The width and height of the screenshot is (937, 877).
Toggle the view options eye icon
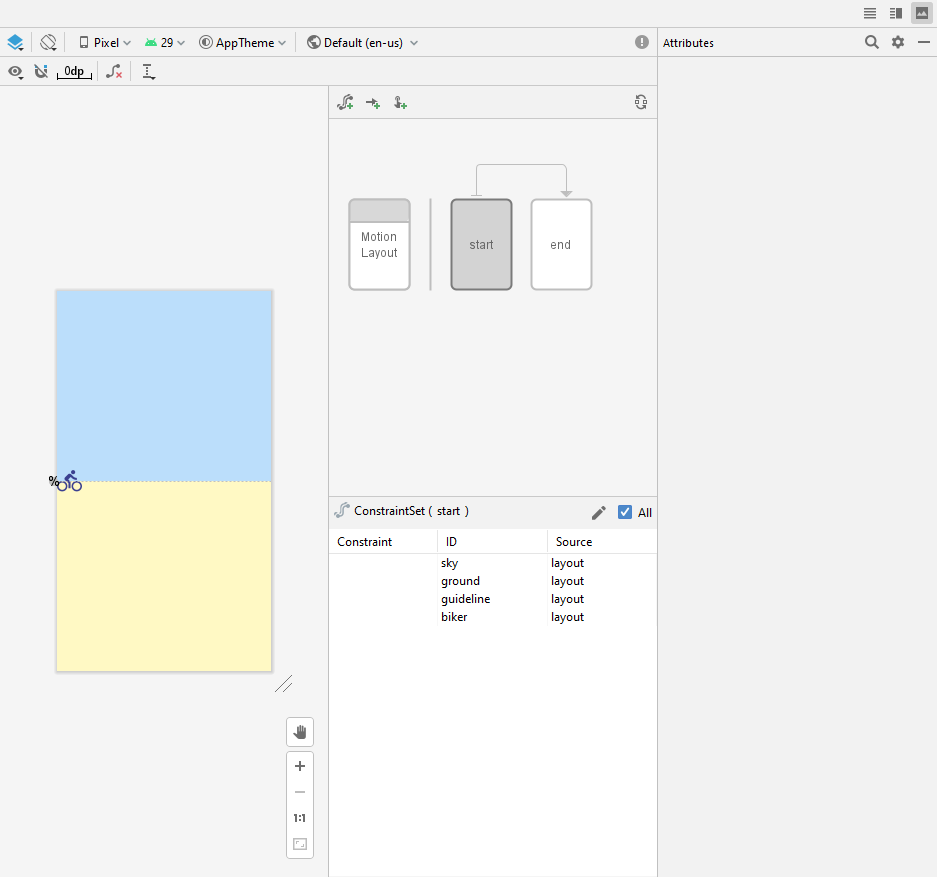pos(15,72)
